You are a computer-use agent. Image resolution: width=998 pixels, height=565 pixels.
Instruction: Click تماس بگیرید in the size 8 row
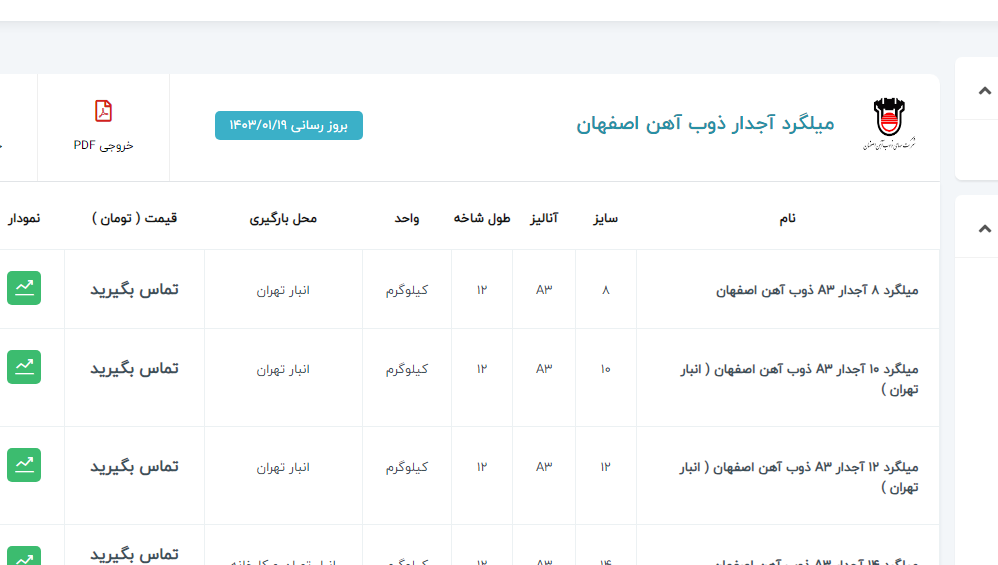[x=134, y=289]
